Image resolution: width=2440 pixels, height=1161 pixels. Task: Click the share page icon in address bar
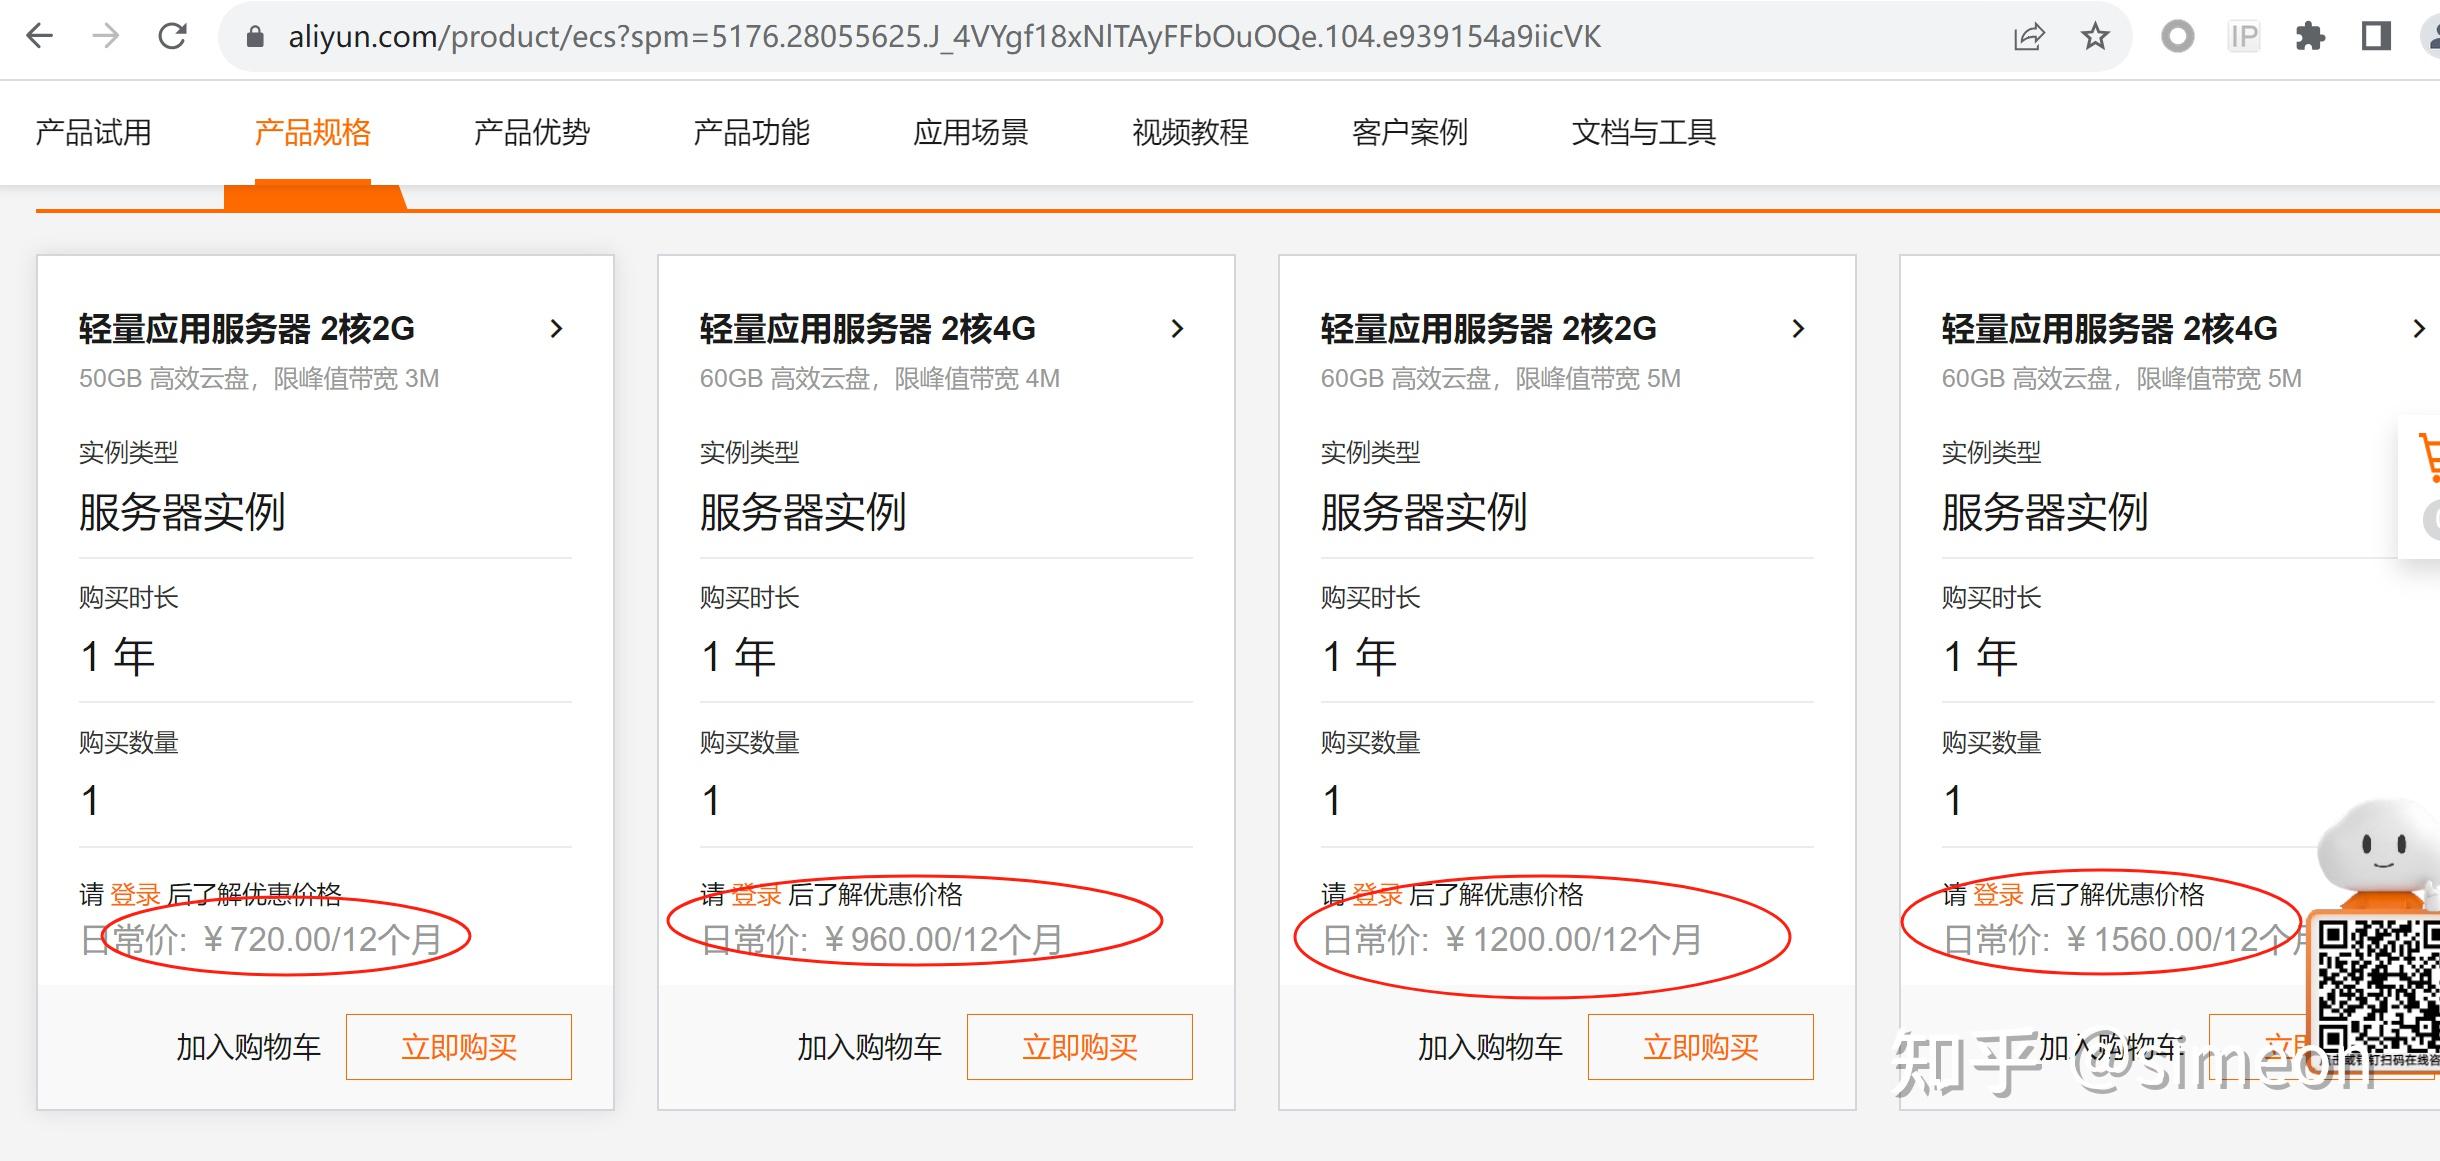(x=2028, y=38)
